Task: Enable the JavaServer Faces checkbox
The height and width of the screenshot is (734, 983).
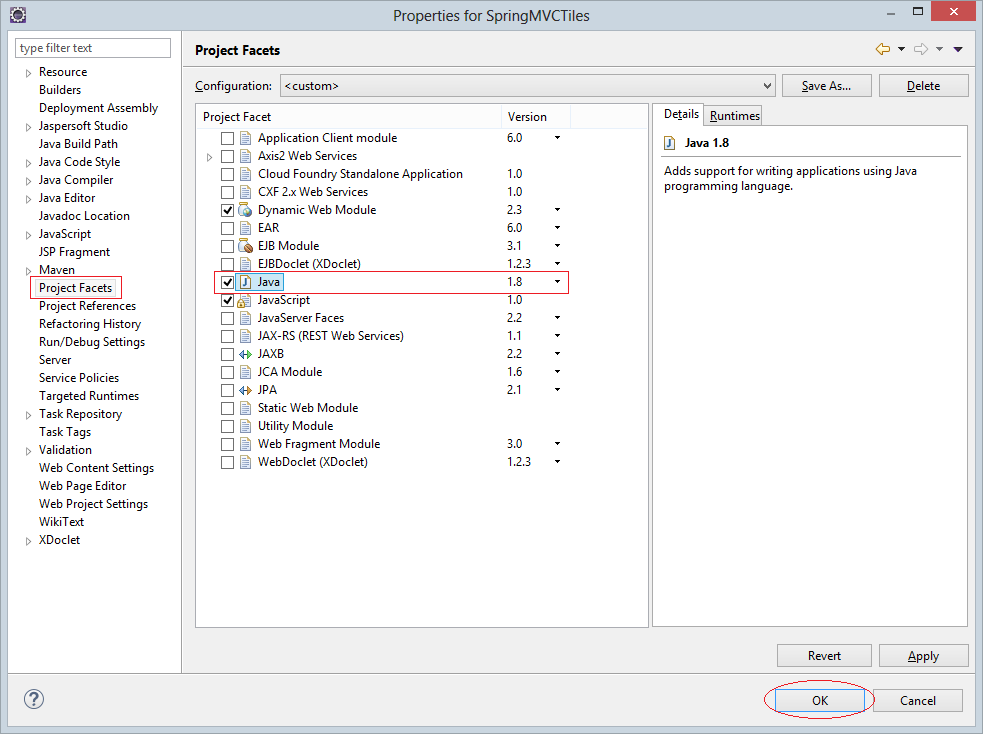Action: click(228, 318)
